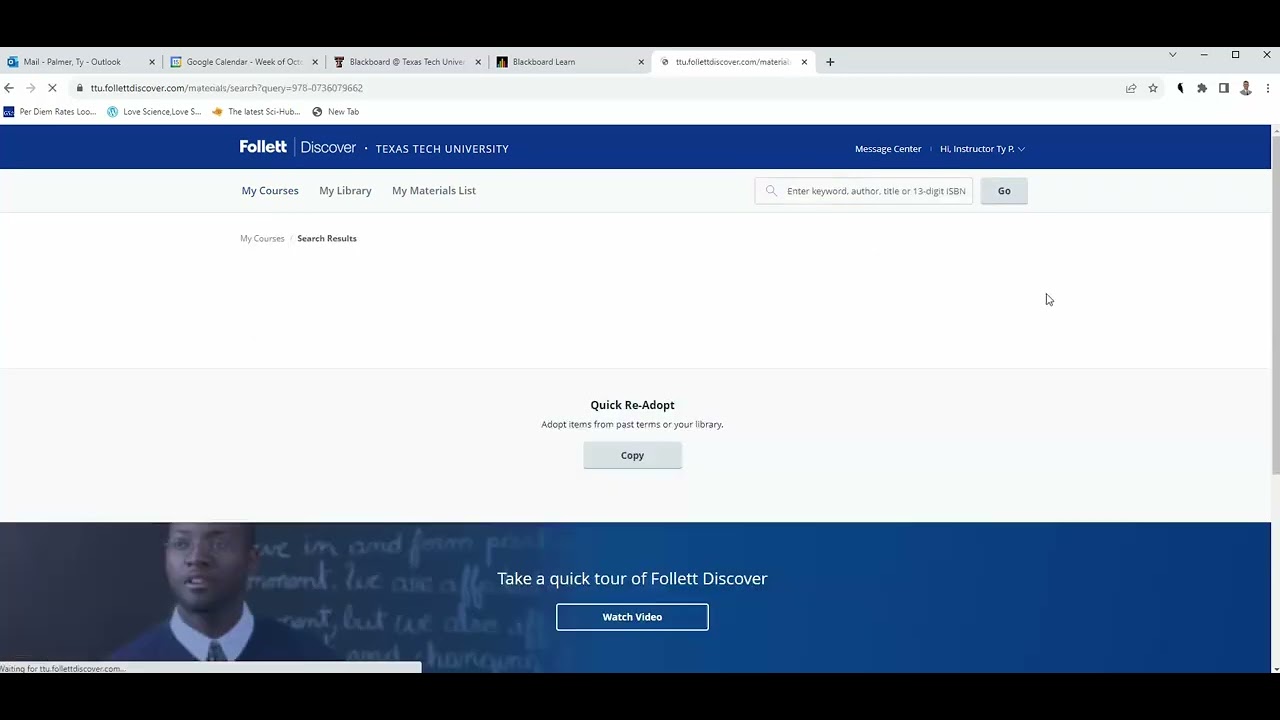The image size is (1280, 720).
Task: Open My Library in navigation
Action: [x=345, y=190]
